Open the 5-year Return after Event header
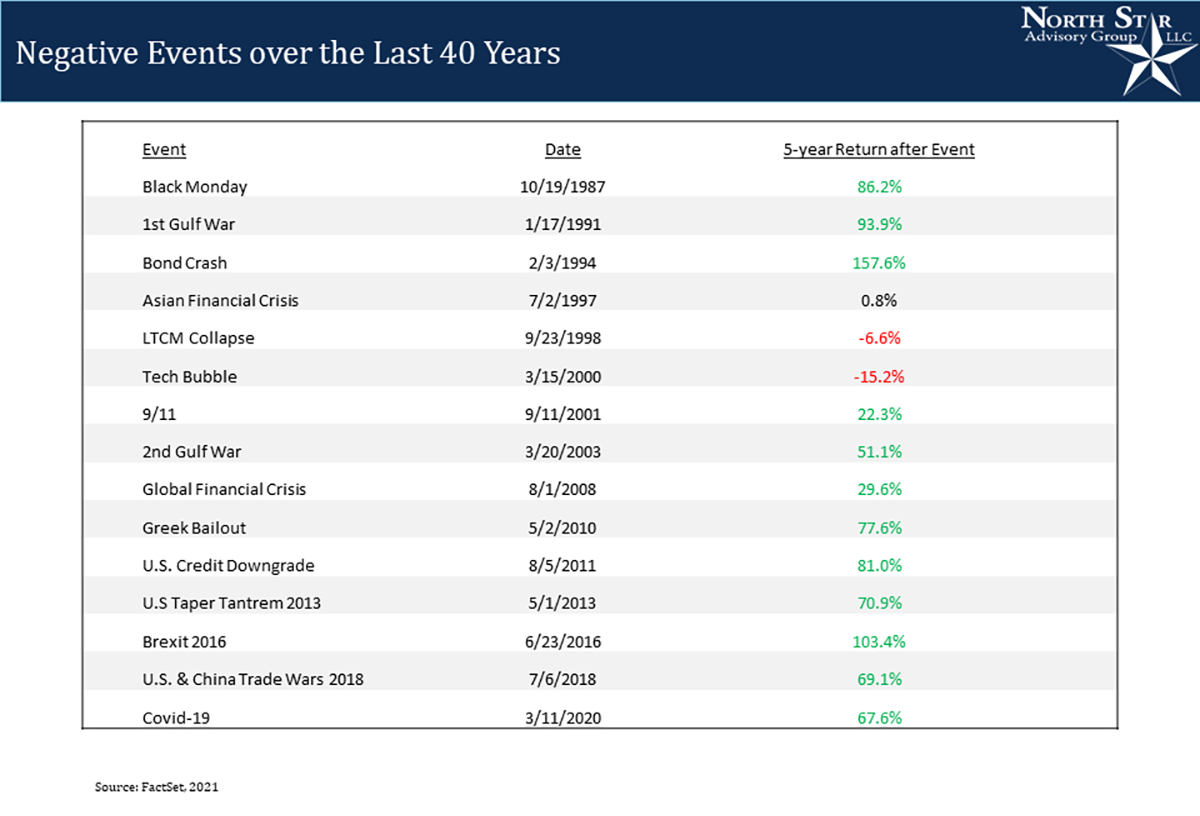Screen dimensions: 1200x816 pos(878,148)
